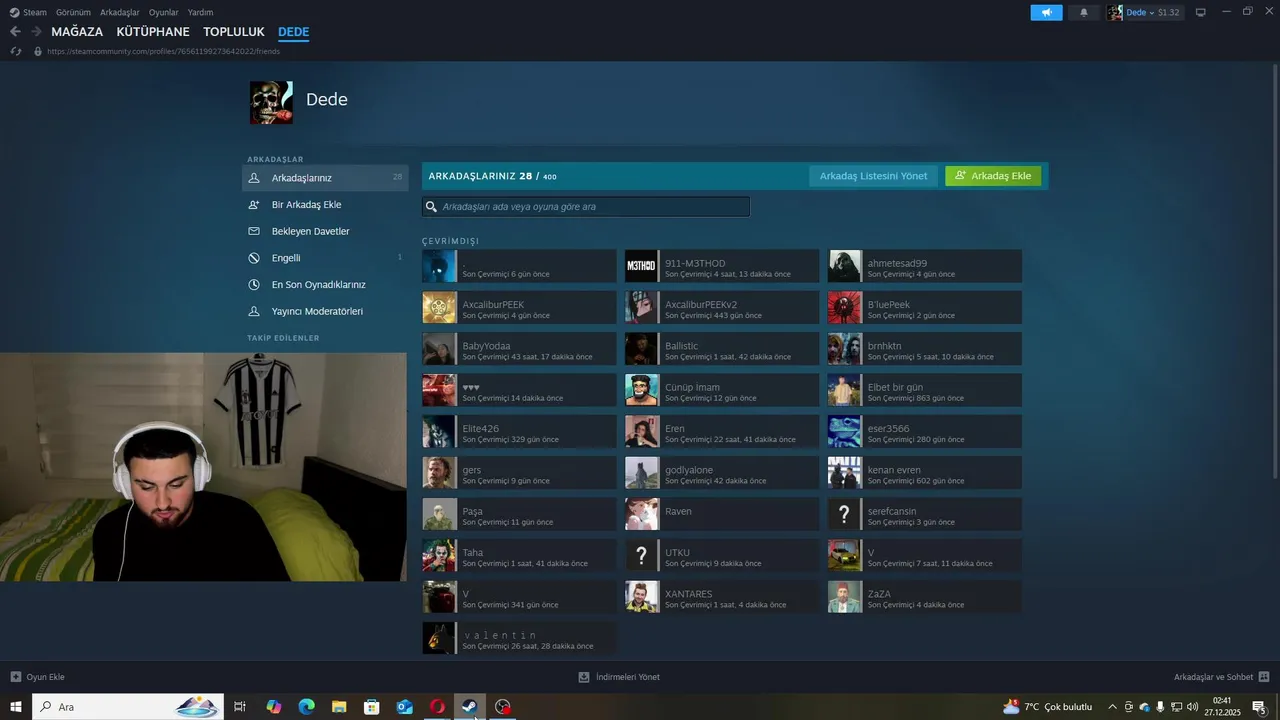The width and height of the screenshot is (1280, 720).
Task: Go back with the Steam back arrow
Action: tap(15, 32)
